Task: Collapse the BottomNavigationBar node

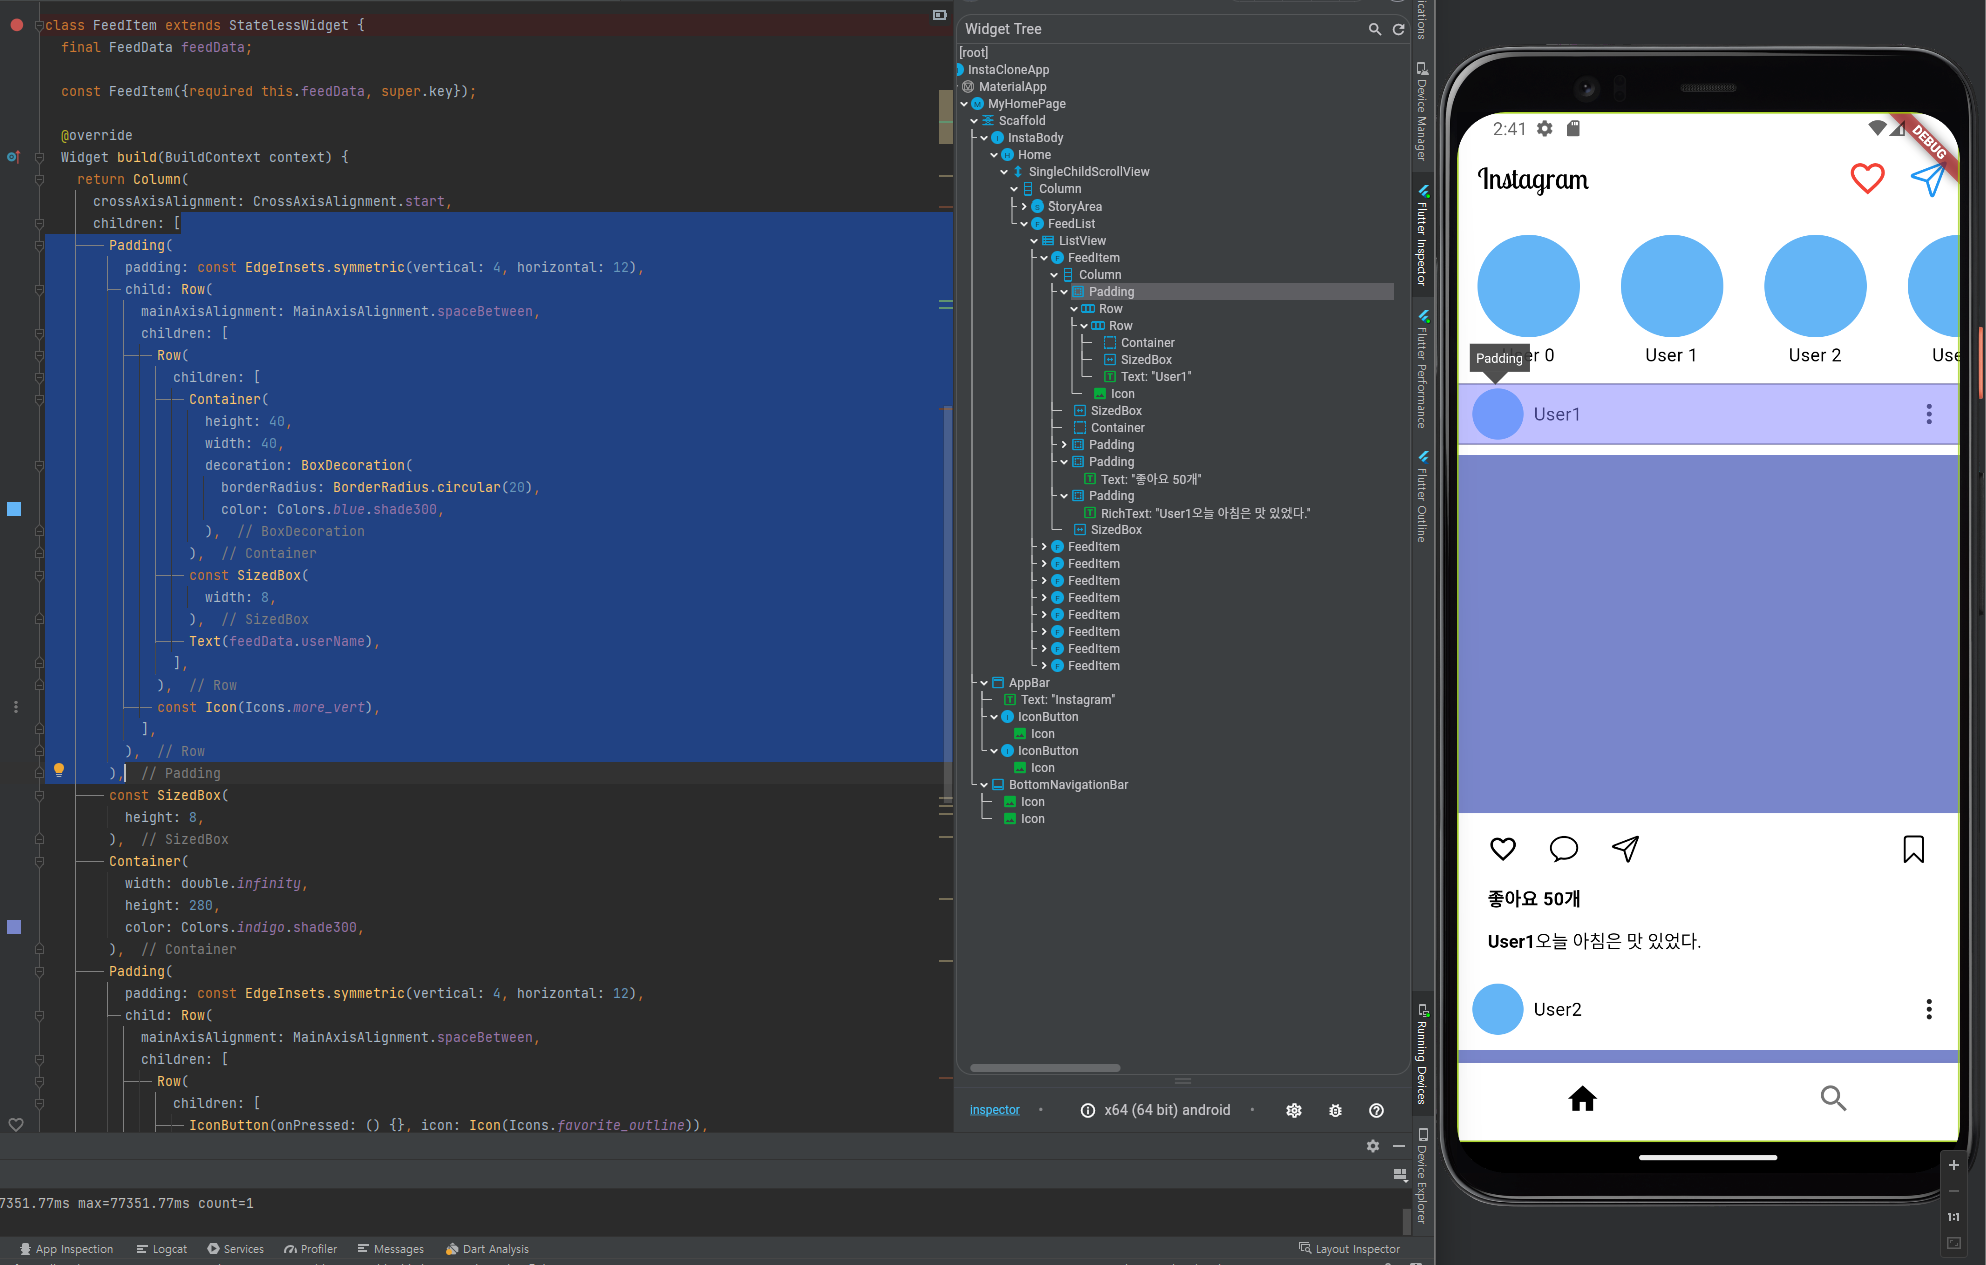Action: pyautogui.click(x=984, y=785)
